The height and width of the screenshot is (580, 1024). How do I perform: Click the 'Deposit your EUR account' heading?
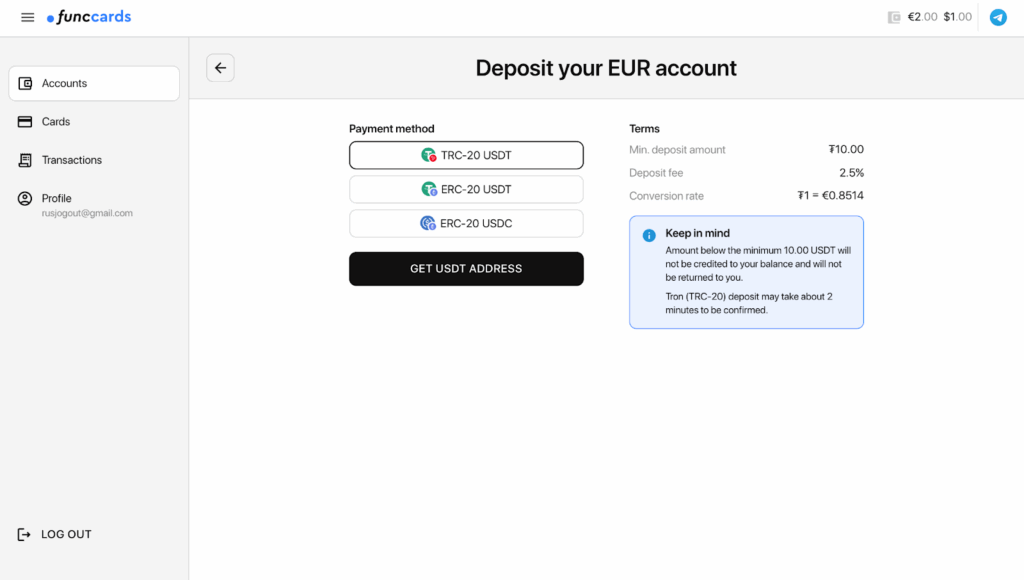pos(606,69)
